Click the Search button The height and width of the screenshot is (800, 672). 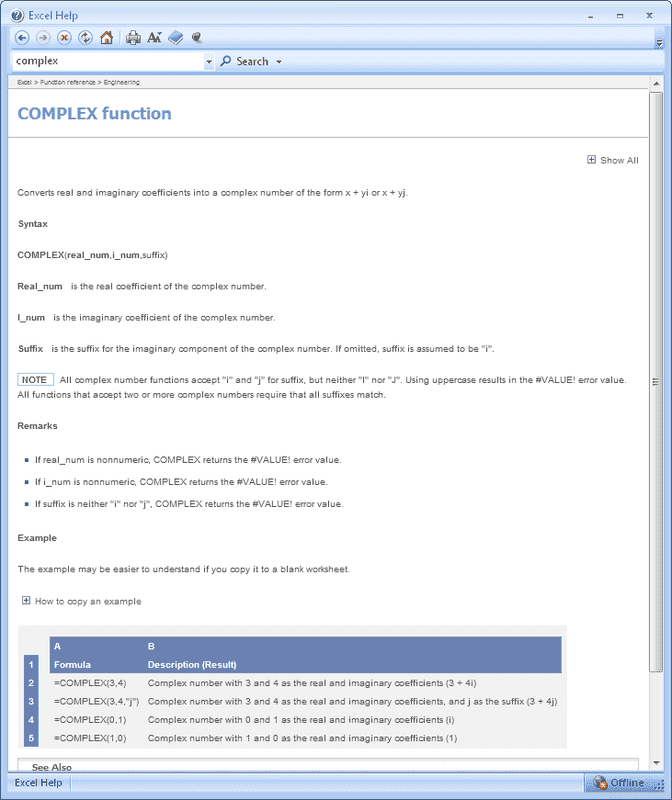coord(244,62)
